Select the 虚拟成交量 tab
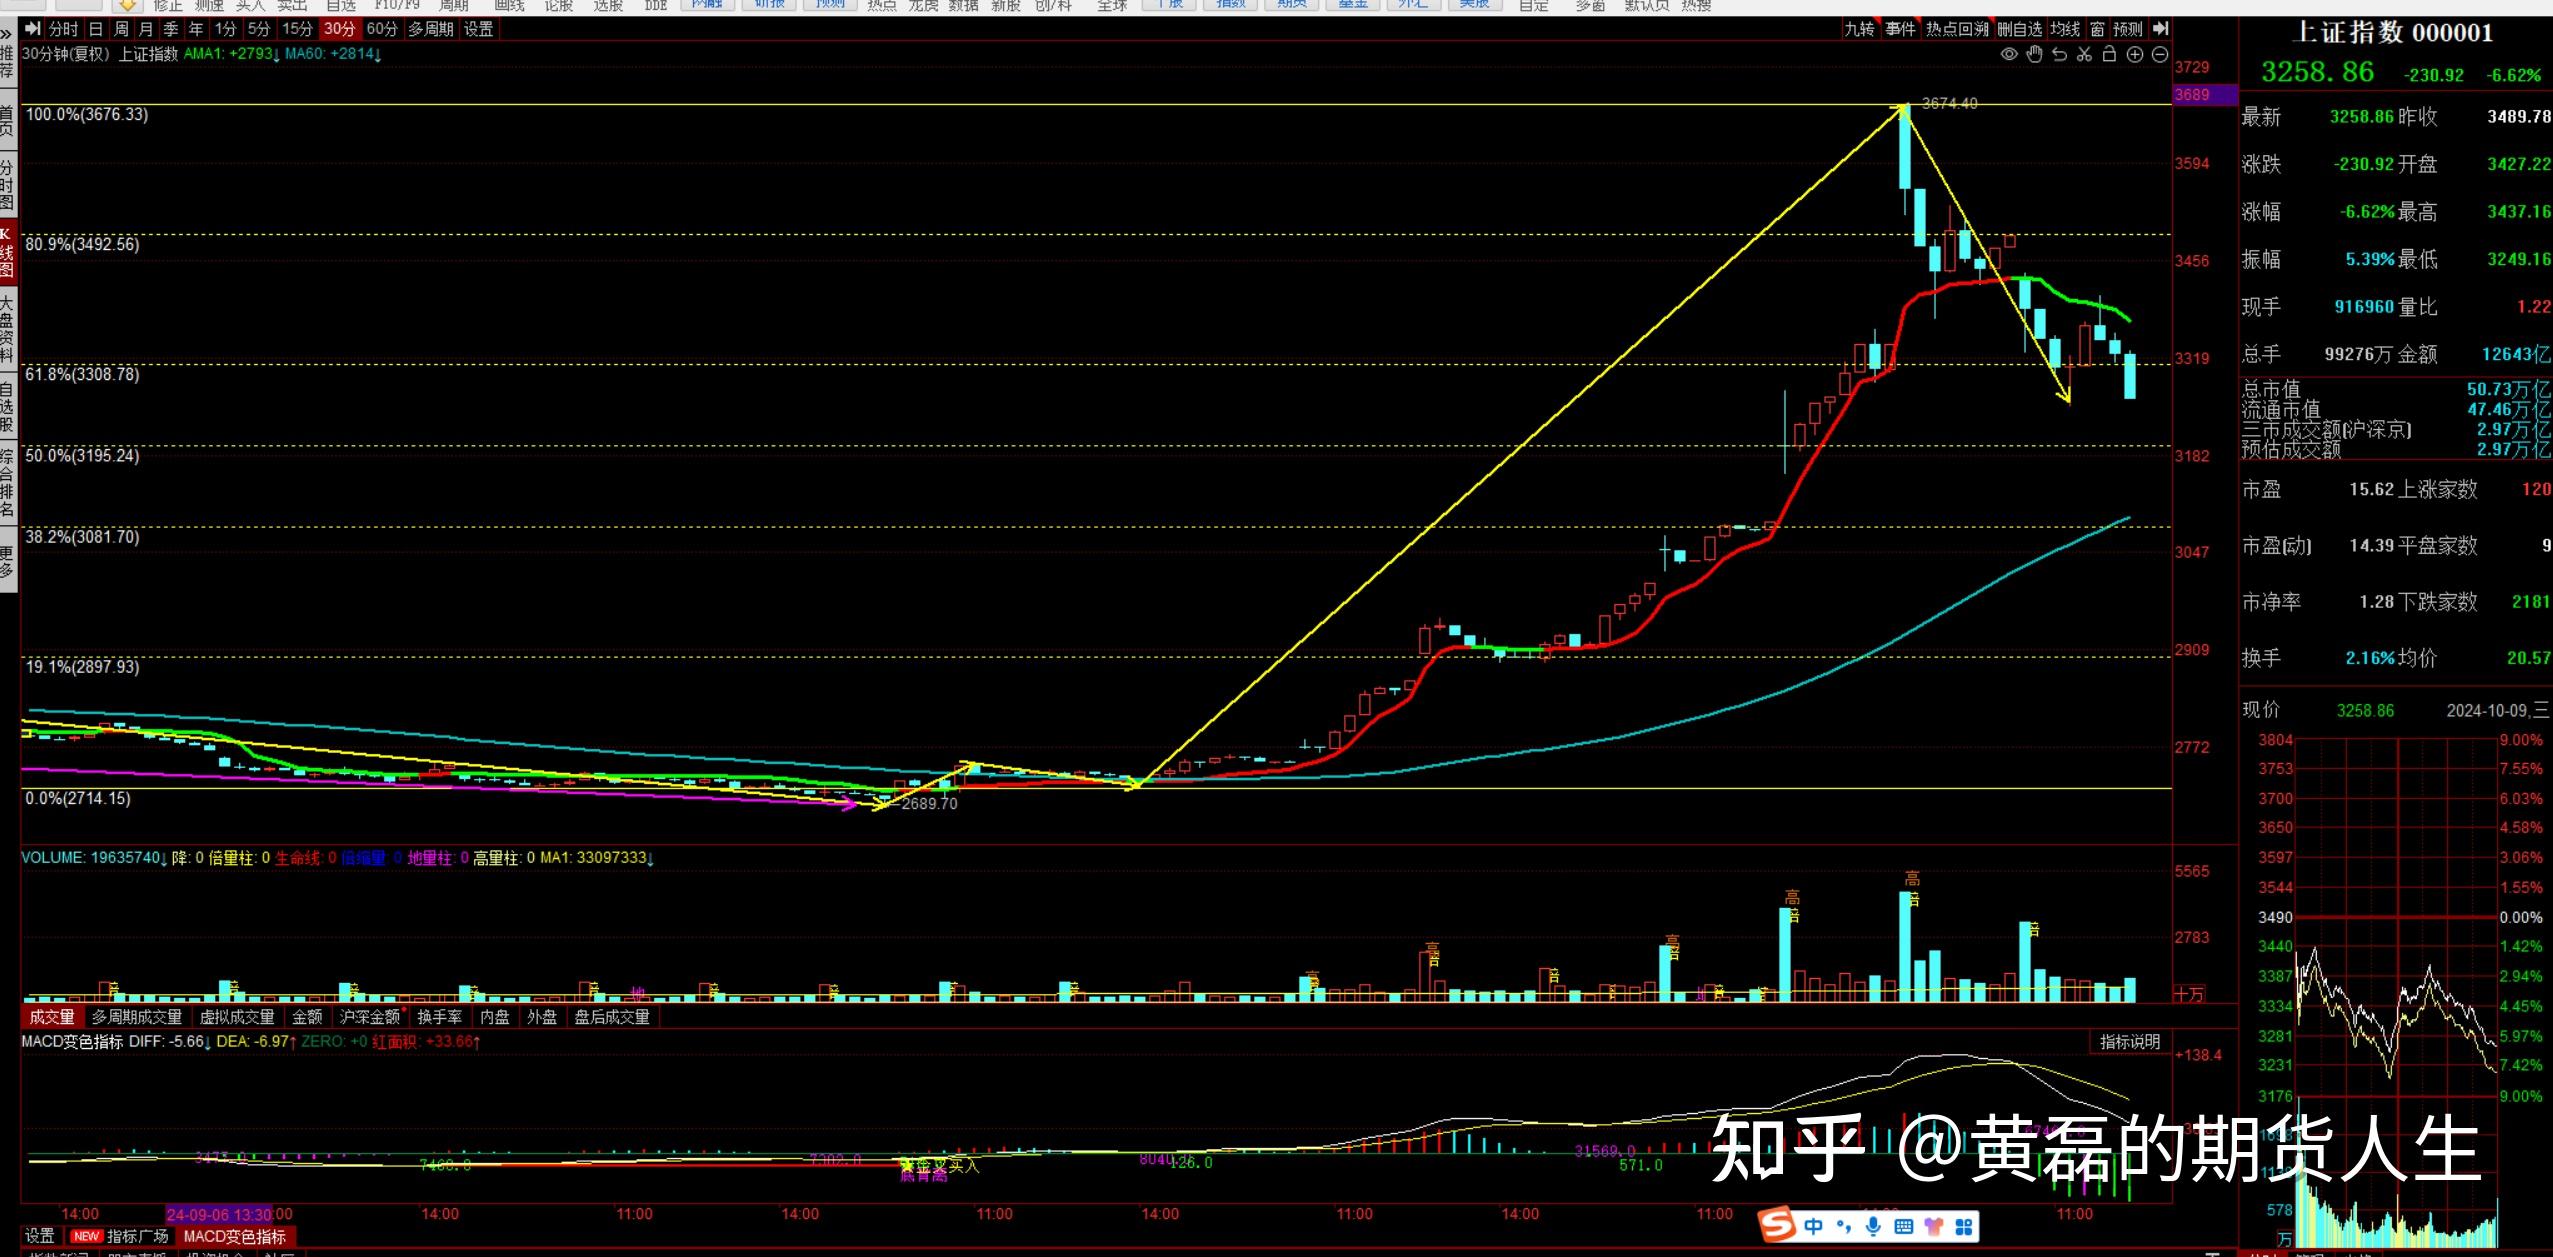Image resolution: width=2553 pixels, height=1257 pixels. [237, 1017]
